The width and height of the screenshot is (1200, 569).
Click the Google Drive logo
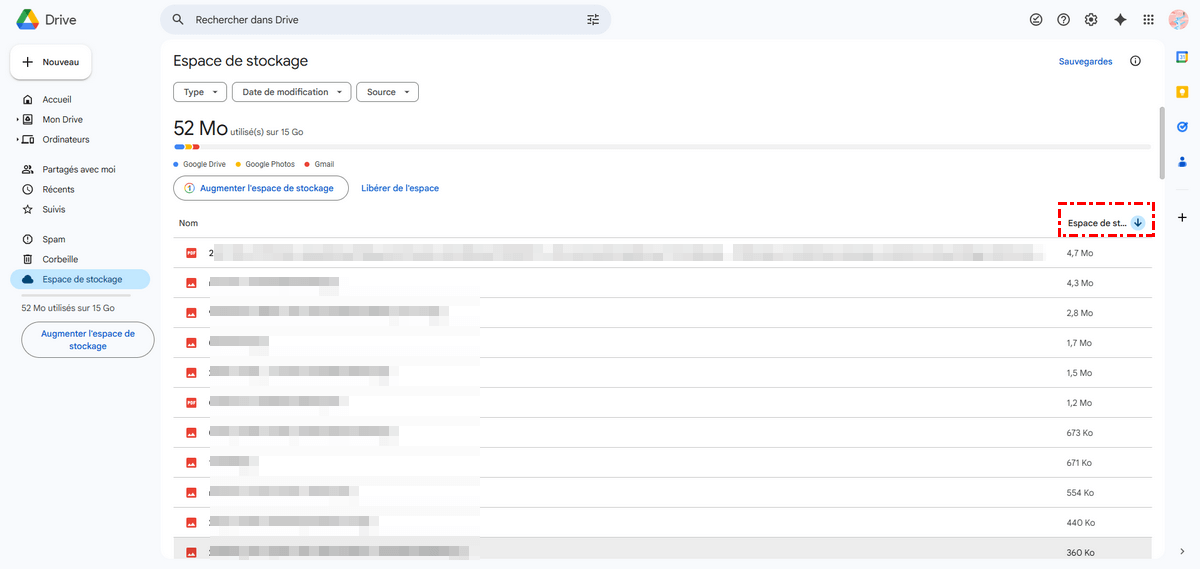[27, 19]
